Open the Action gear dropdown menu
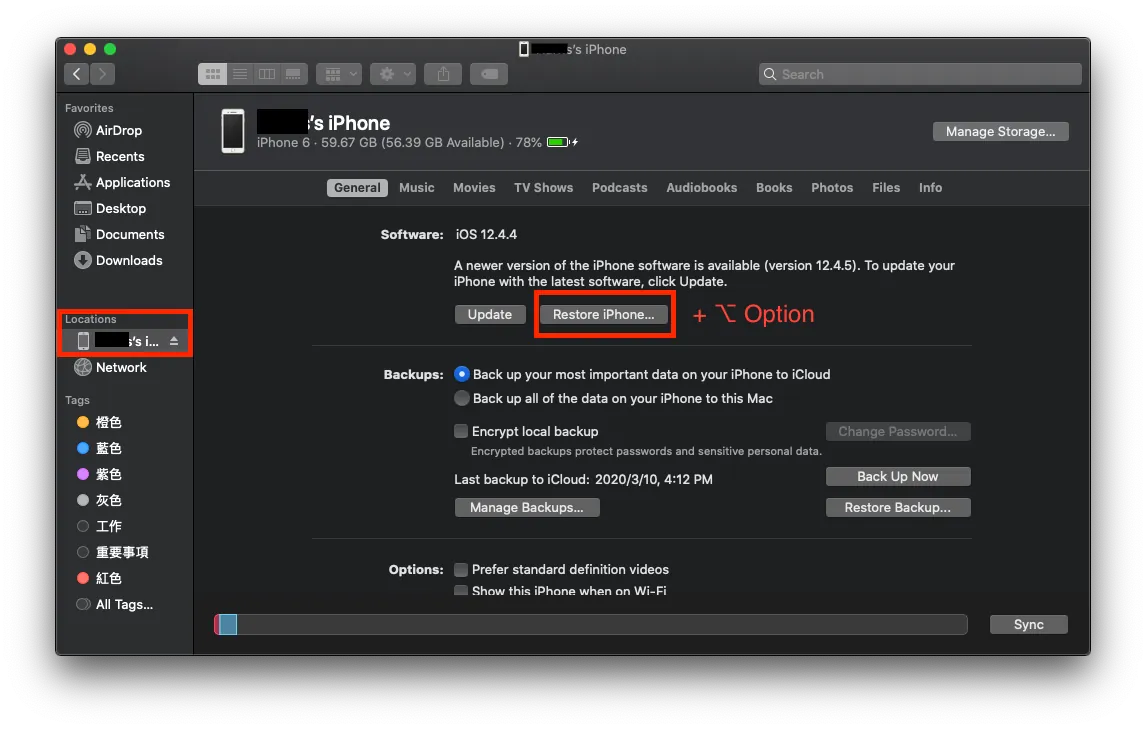The image size is (1146, 729). click(391, 74)
